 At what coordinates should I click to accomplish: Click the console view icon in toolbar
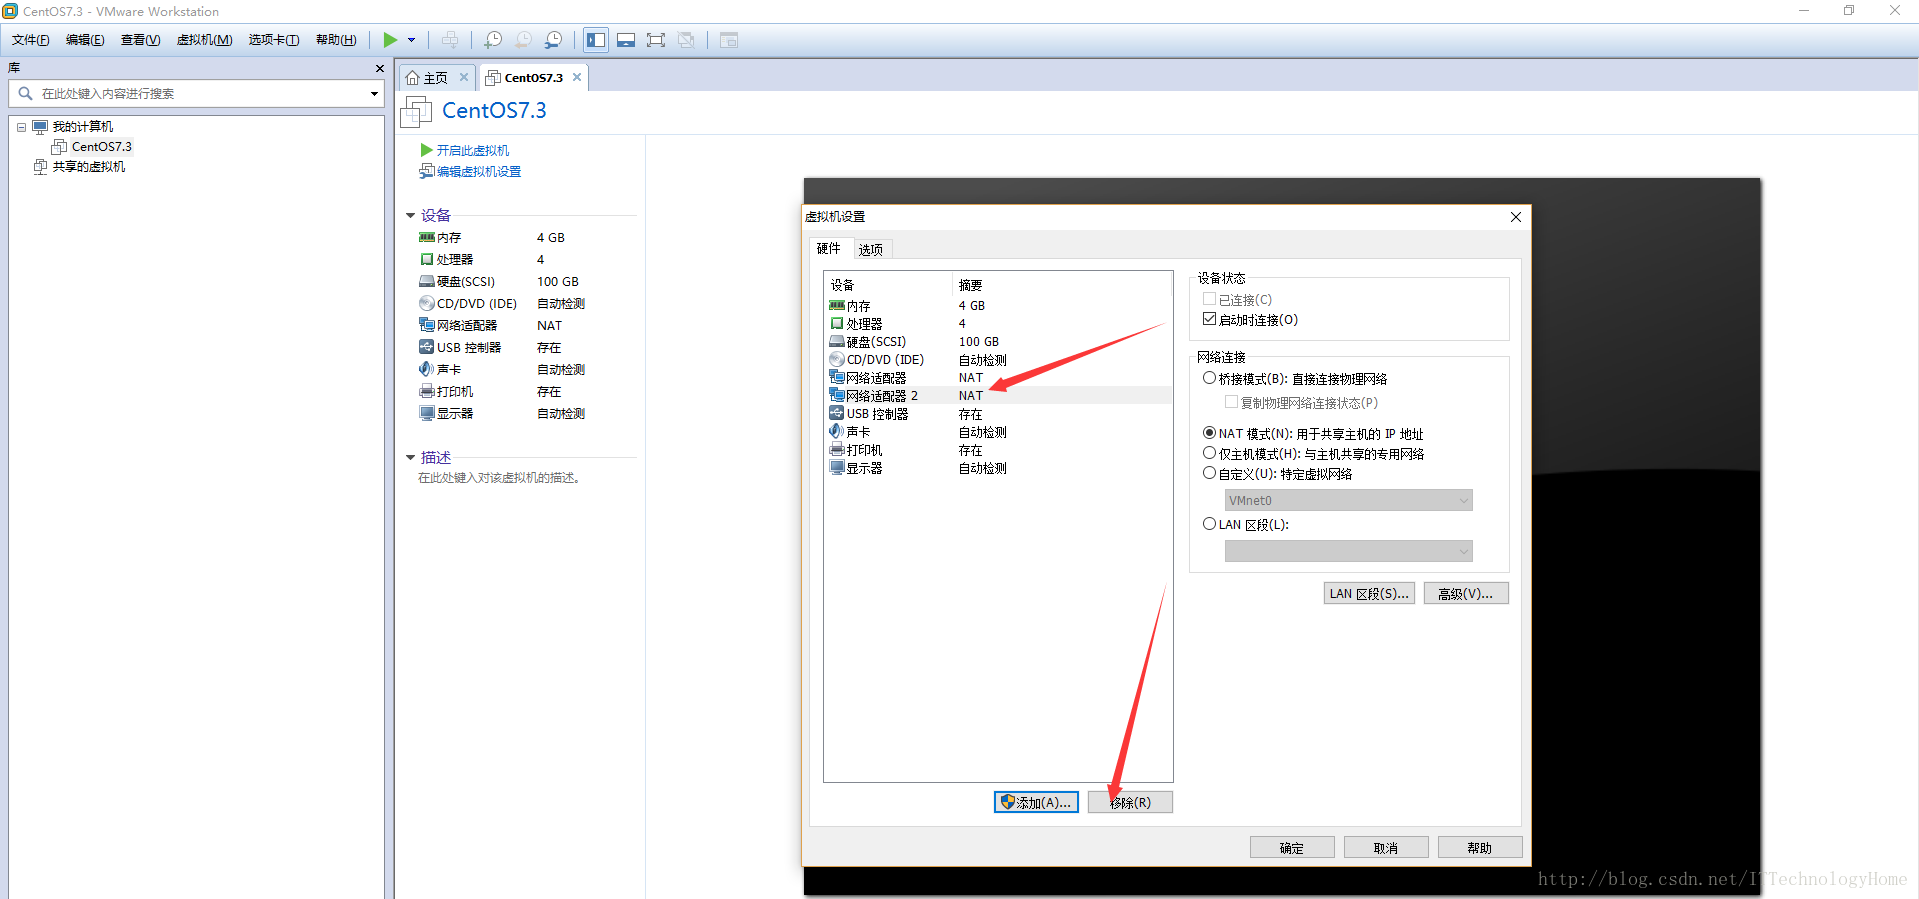[729, 40]
